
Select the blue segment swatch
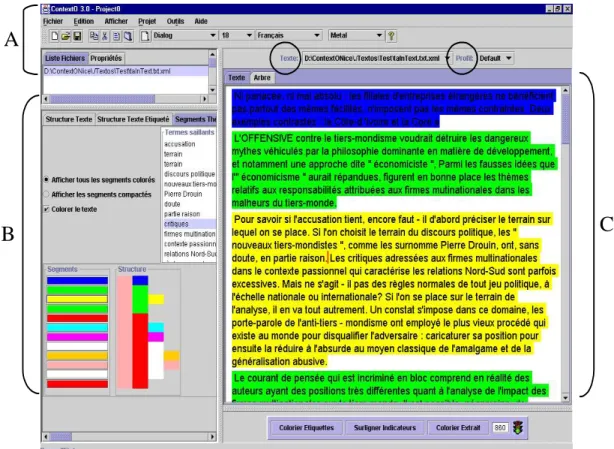point(77,280)
